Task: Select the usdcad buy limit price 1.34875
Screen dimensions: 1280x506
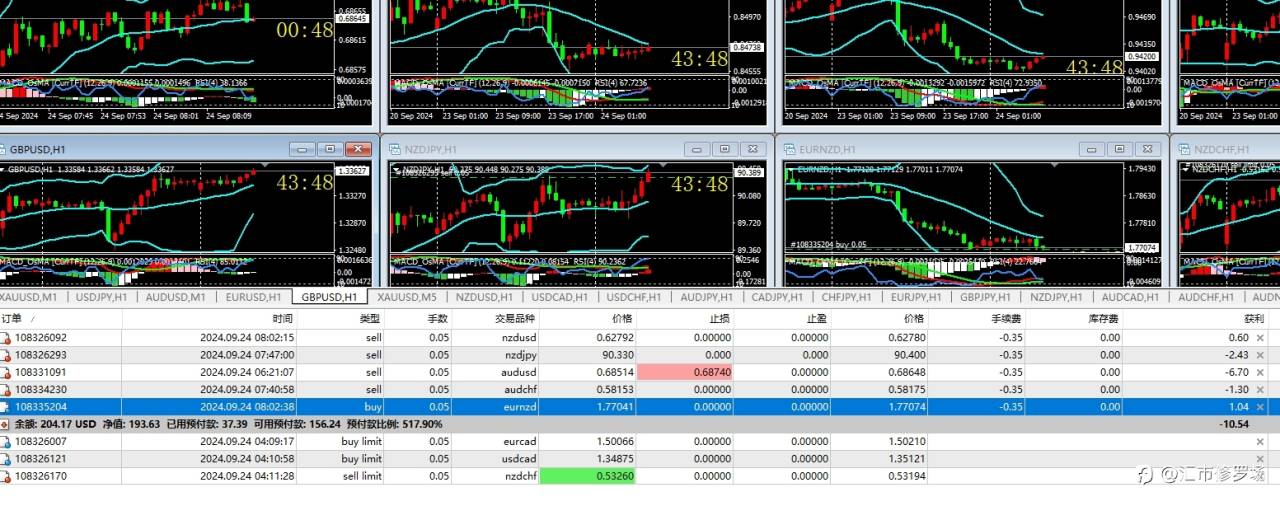Action: click(x=614, y=458)
